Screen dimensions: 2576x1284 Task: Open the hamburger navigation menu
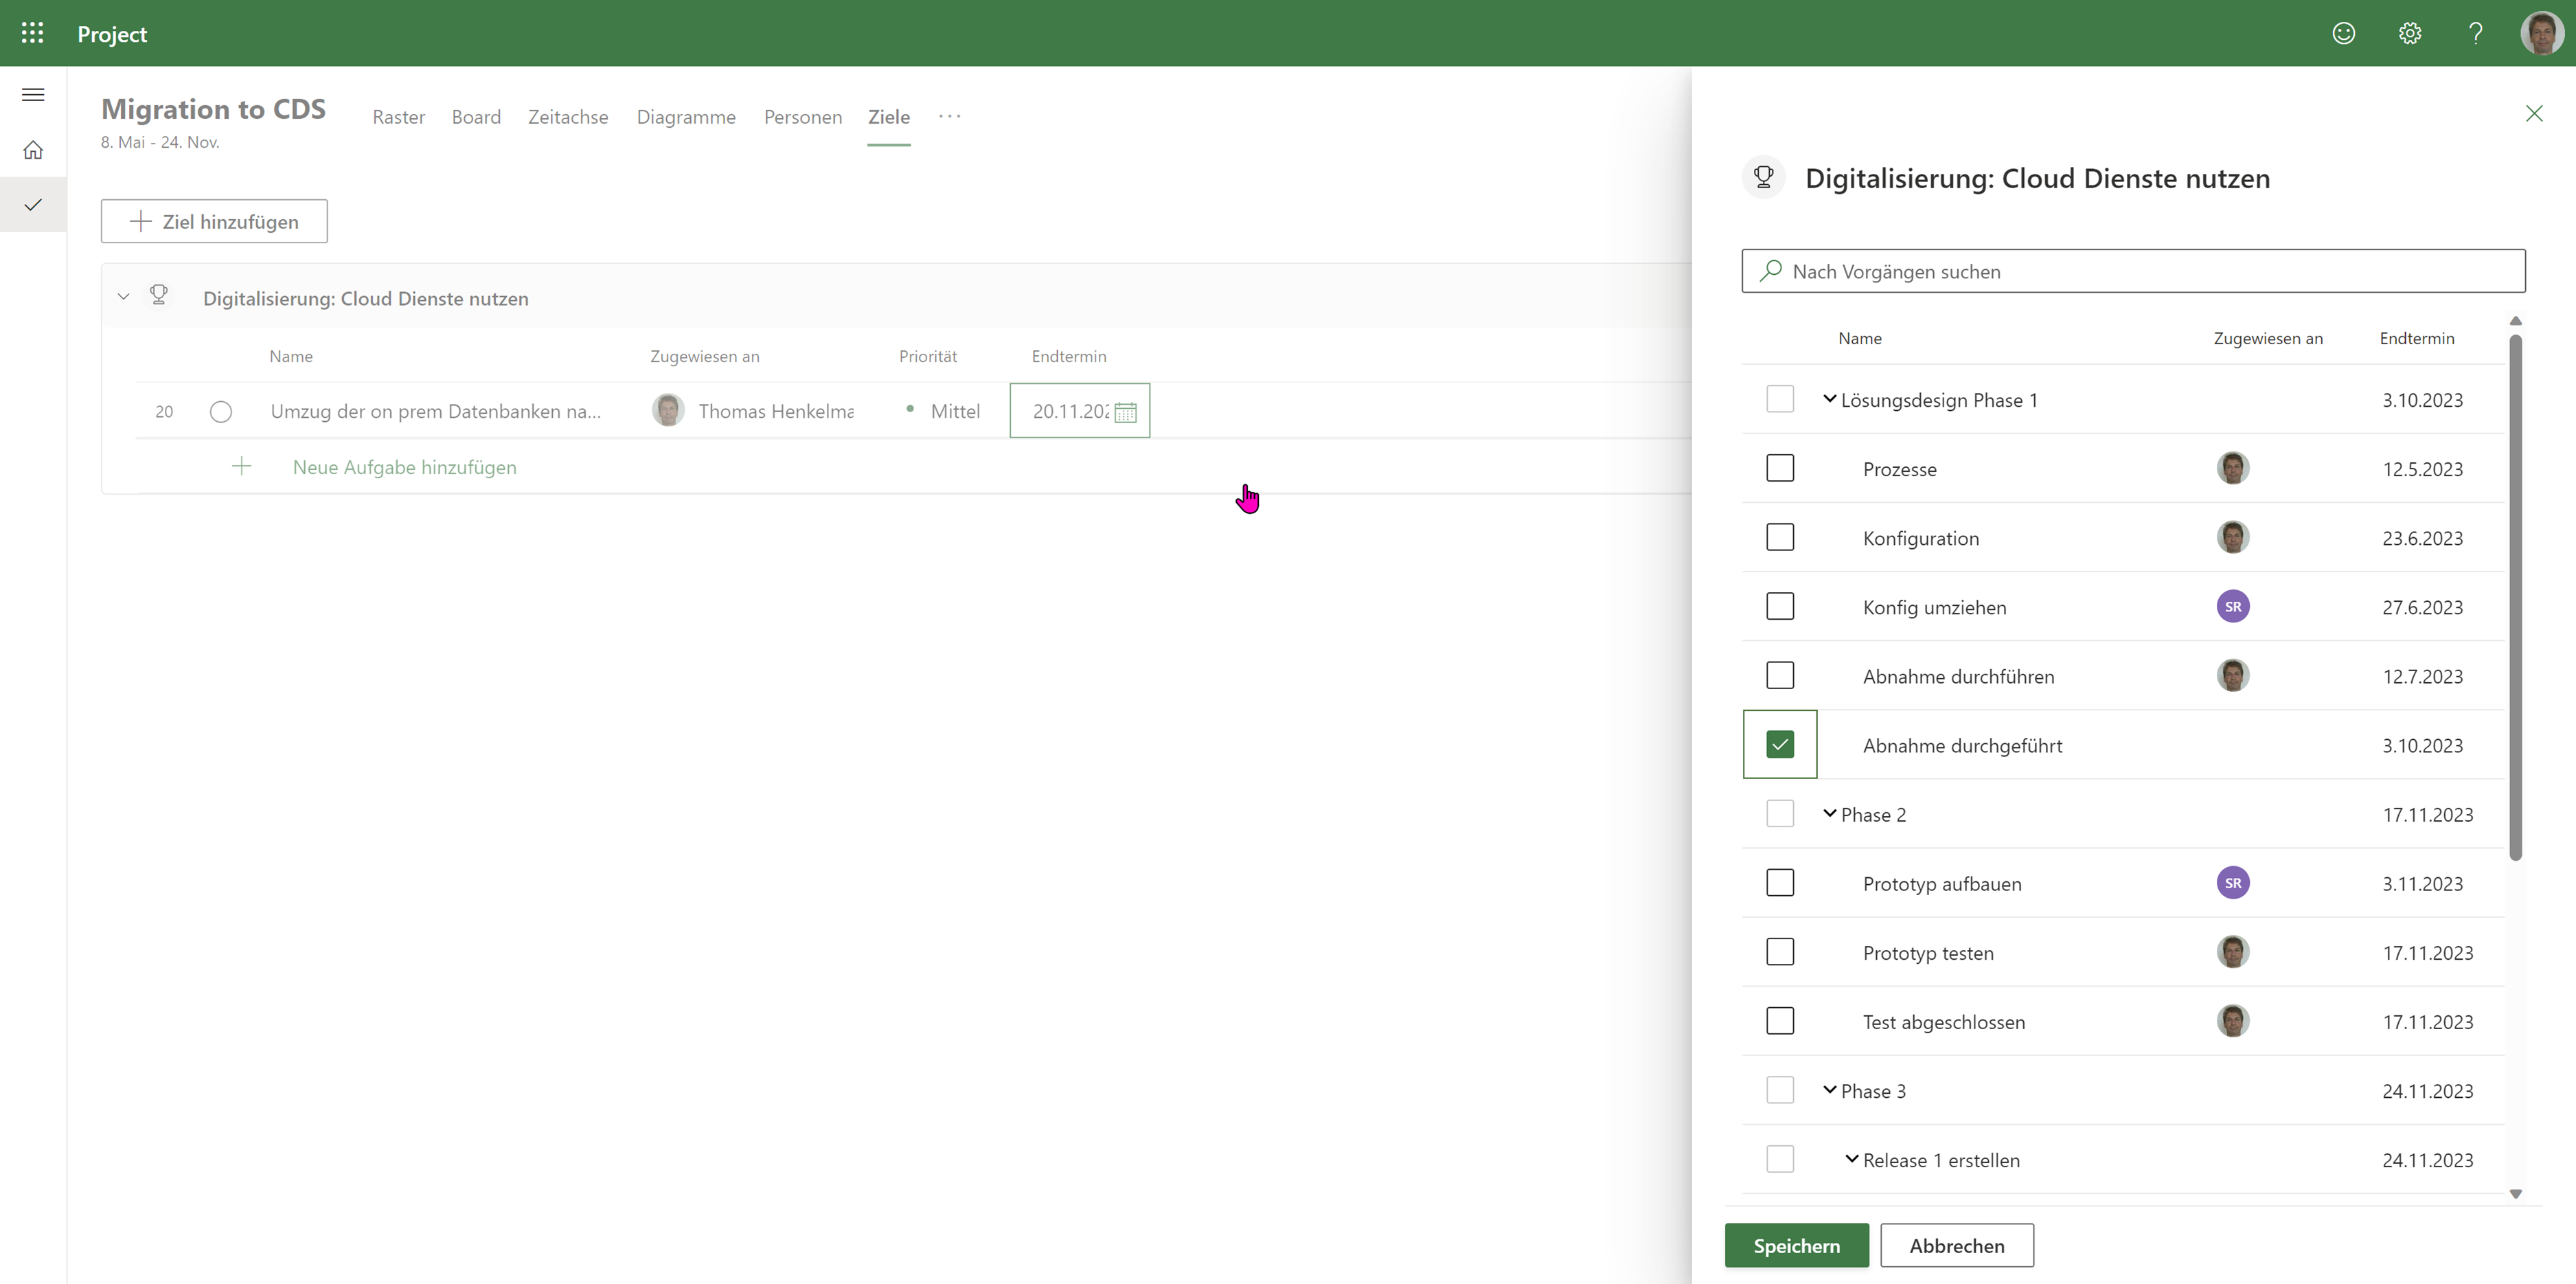(33, 94)
